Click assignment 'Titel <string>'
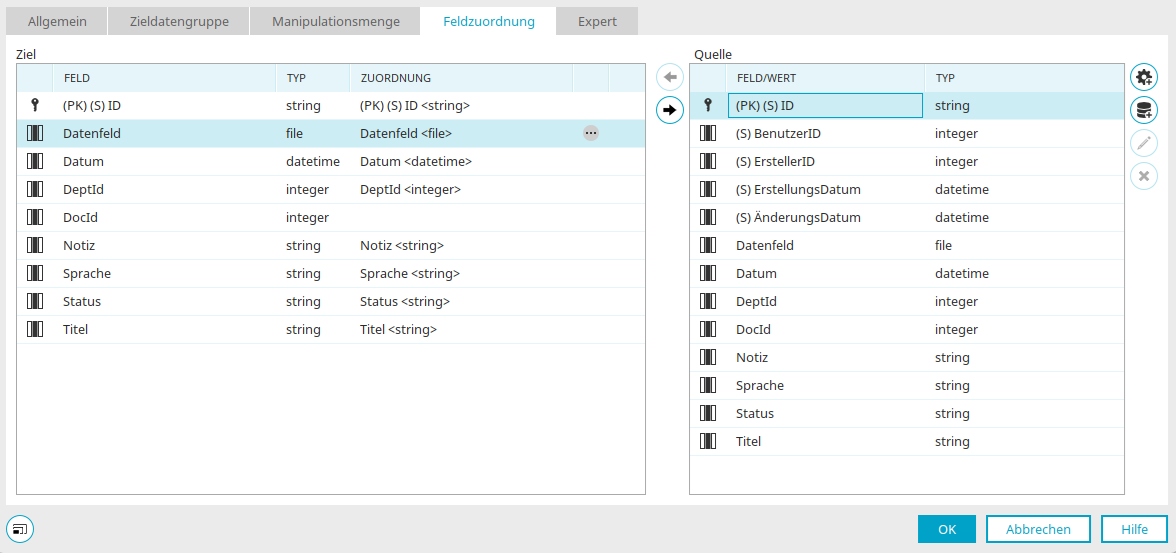The image size is (1176, 553). click(x=399, y=329)
